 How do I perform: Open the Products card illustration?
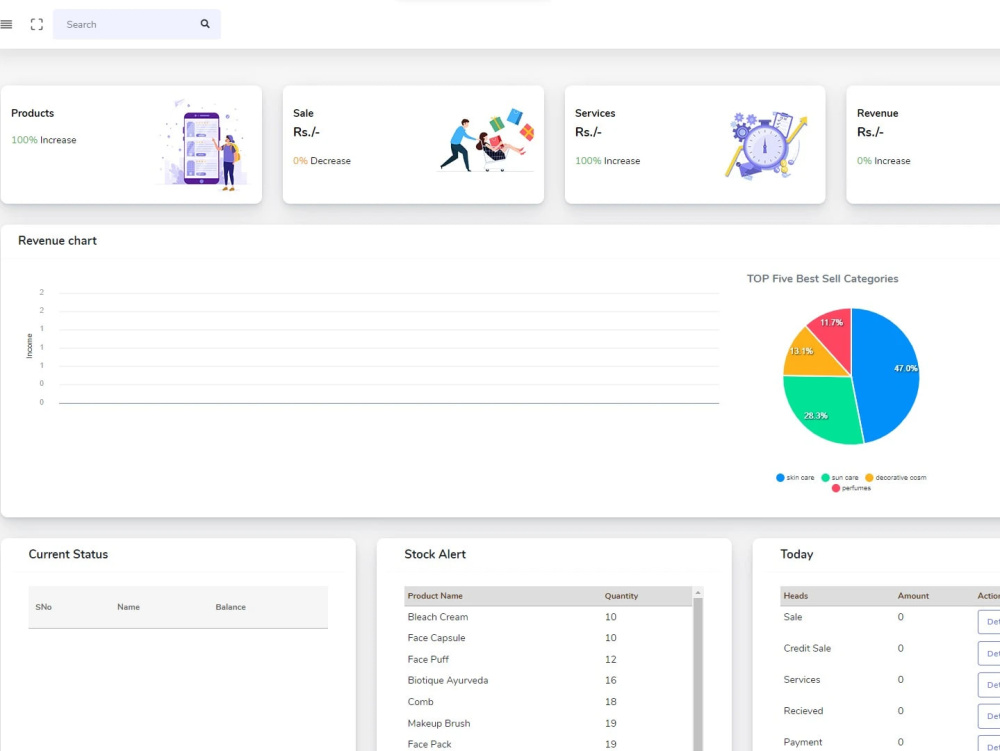tap(202, 145)
